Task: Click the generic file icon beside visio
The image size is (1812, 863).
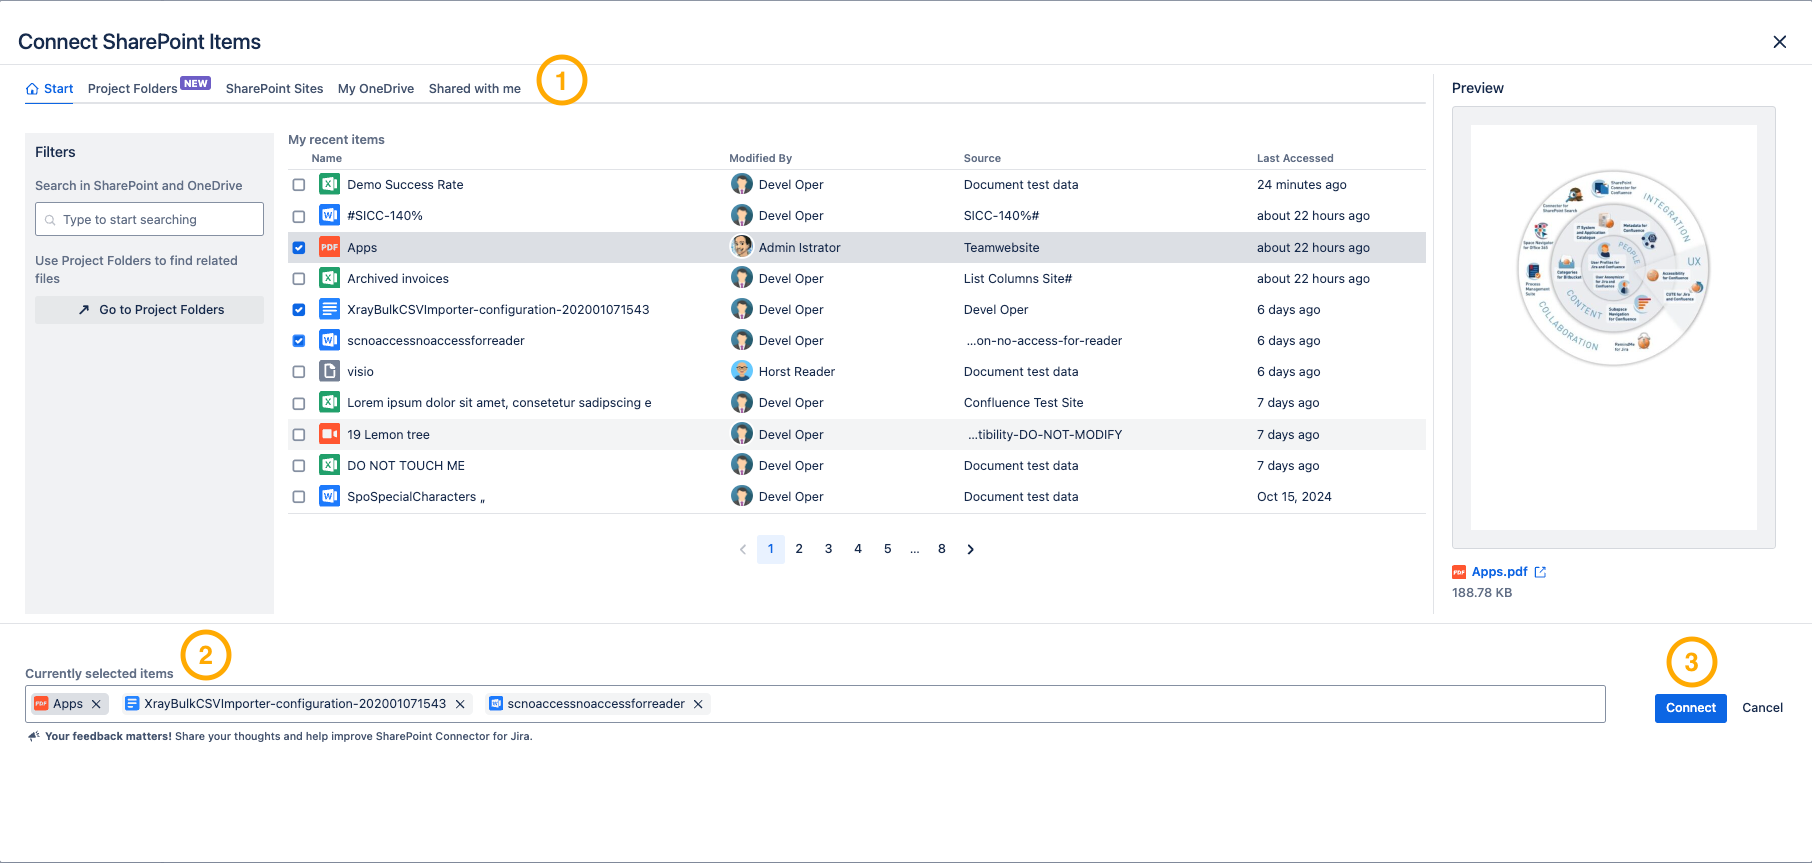Action: 329,371
